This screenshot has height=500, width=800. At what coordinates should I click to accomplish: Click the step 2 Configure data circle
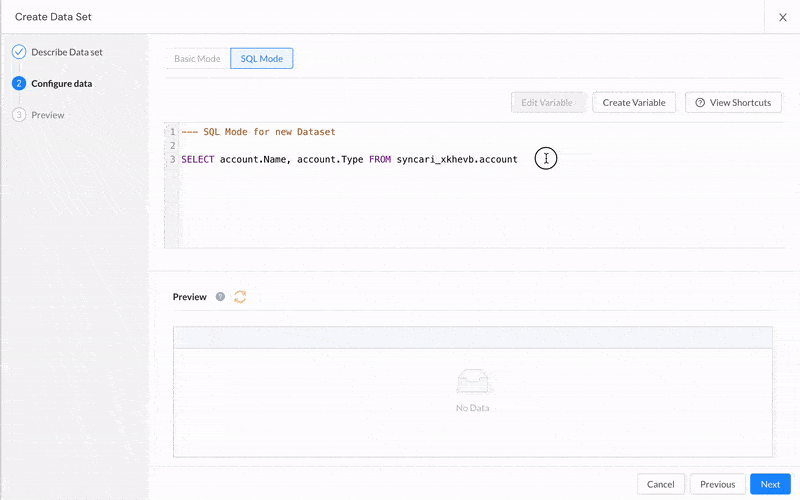[x=19, y=83]
